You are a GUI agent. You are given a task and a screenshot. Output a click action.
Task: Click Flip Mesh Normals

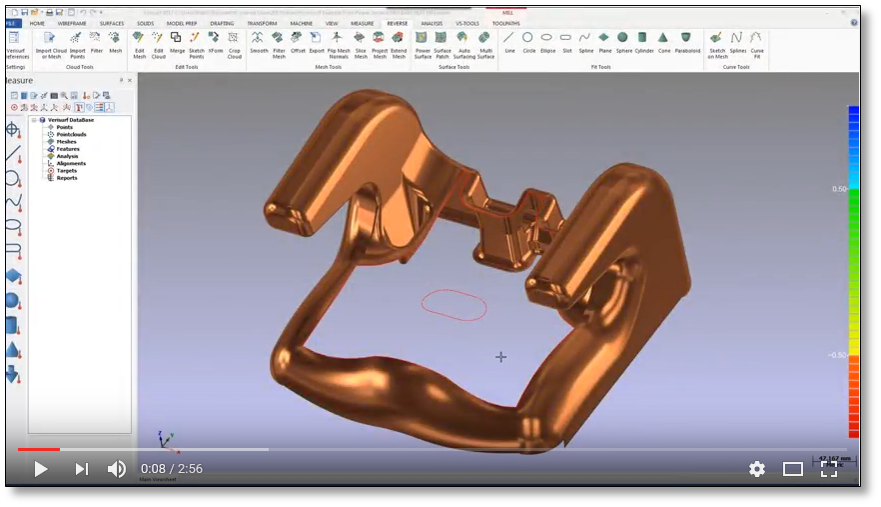(x=338, y=45)
